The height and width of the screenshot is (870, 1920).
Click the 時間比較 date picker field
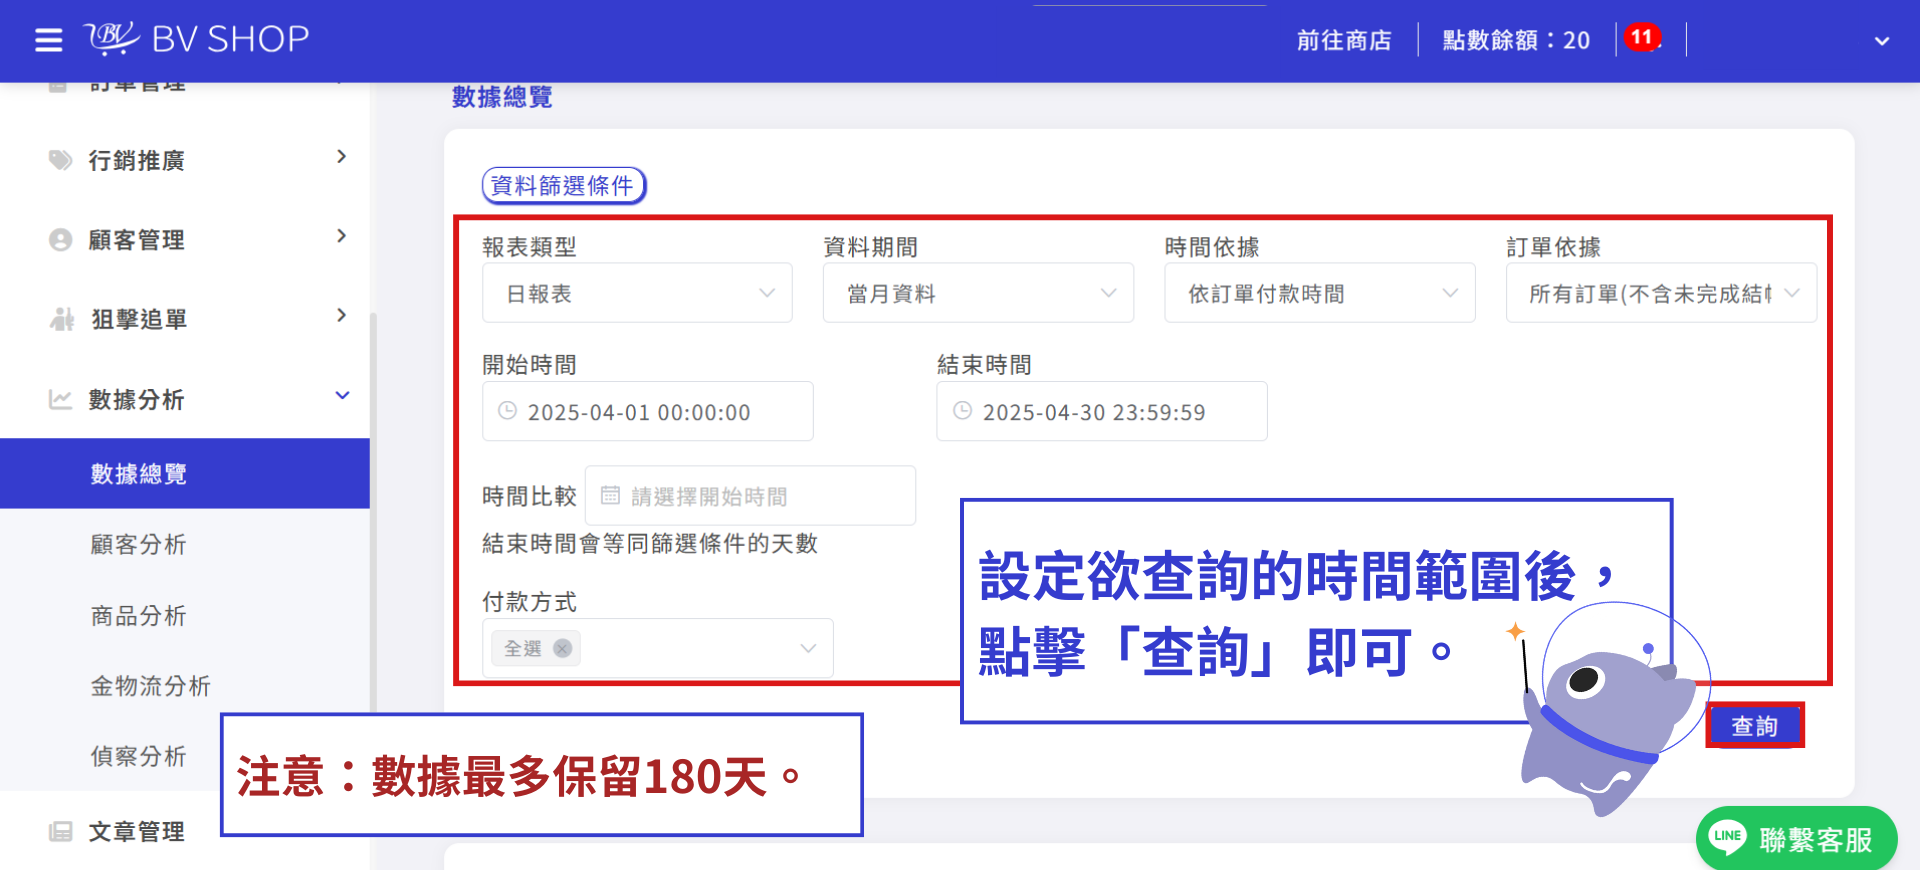750,495
